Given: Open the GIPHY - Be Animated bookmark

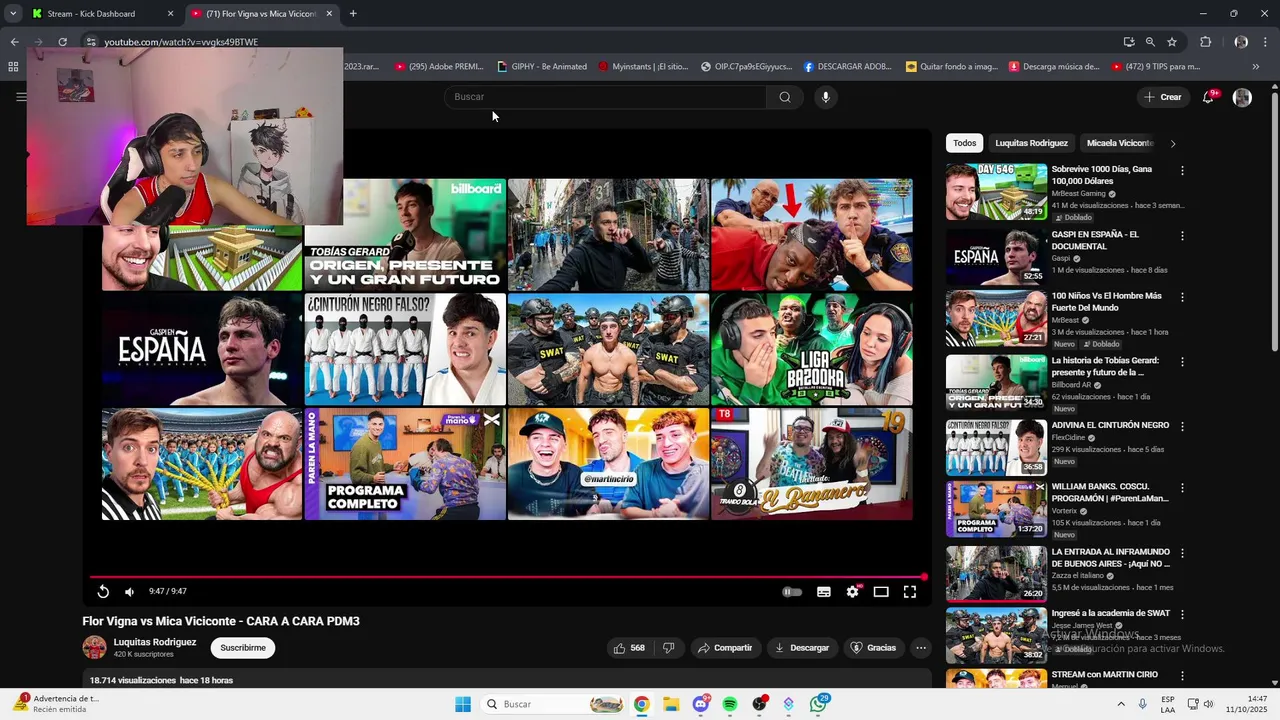Looking at the screenshot, I should click(542, 67).
